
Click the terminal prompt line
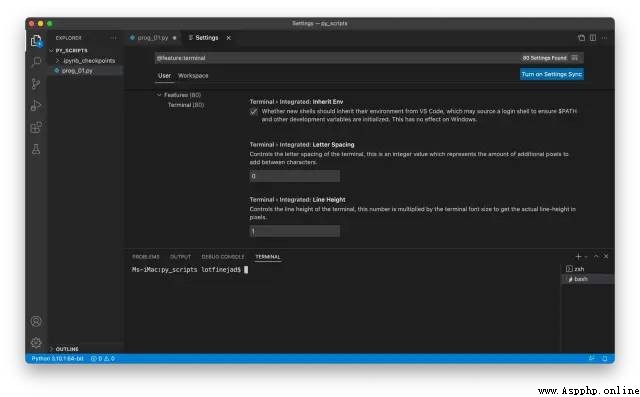[x=190, y=270]
